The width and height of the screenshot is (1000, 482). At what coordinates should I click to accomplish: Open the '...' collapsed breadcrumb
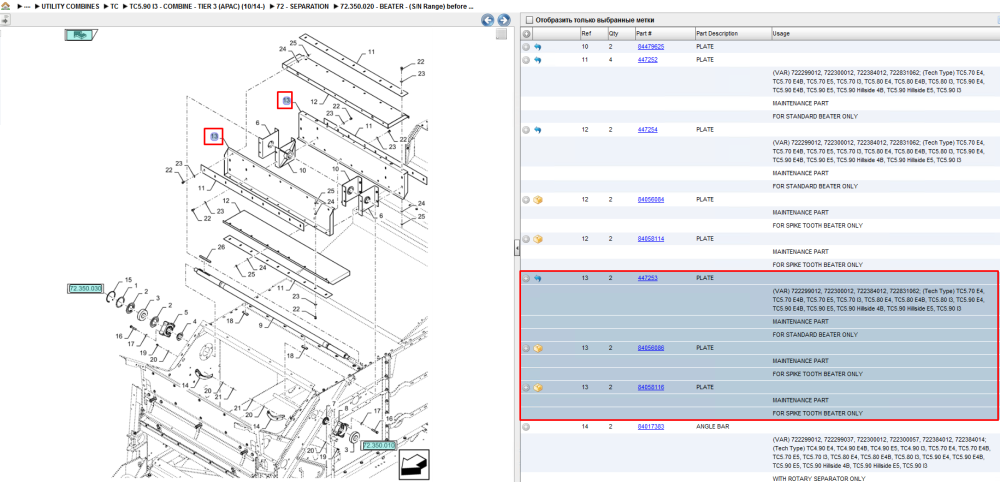tap(27, 6)
